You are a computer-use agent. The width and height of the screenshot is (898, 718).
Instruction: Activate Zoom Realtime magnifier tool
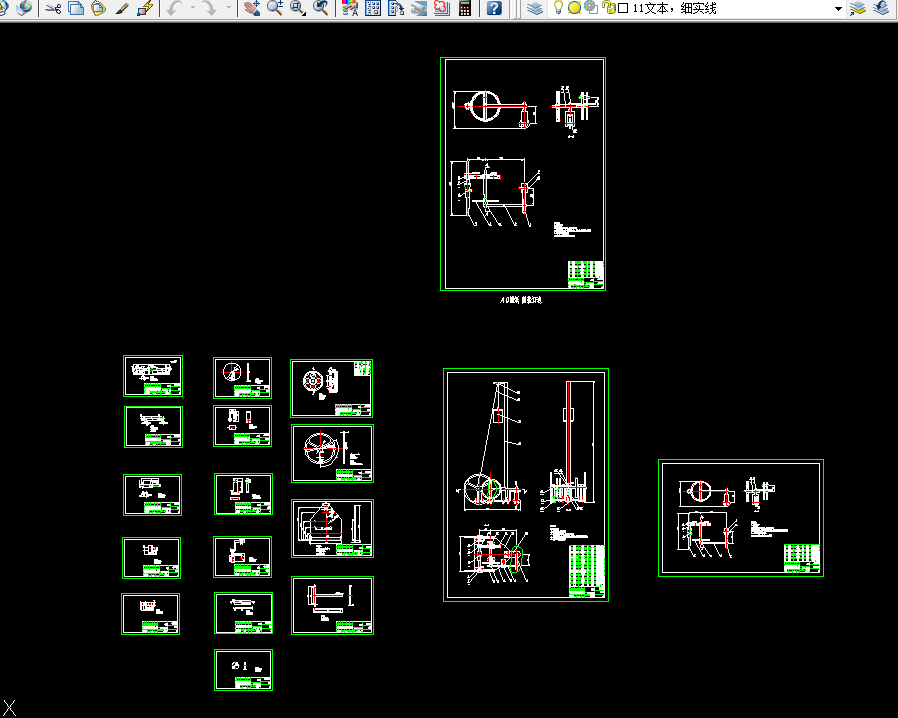pos(275,8)
